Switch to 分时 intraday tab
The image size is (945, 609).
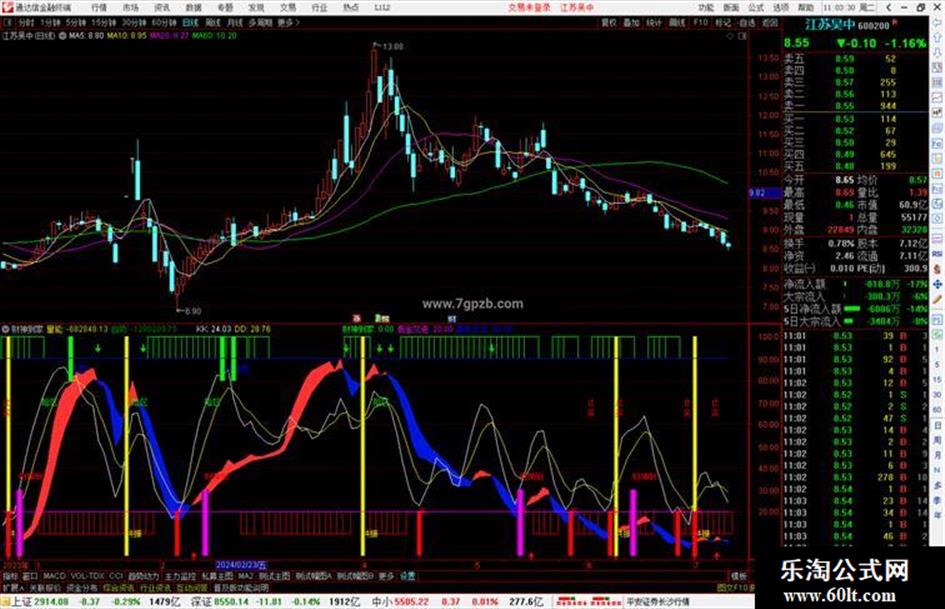point(26,22)
